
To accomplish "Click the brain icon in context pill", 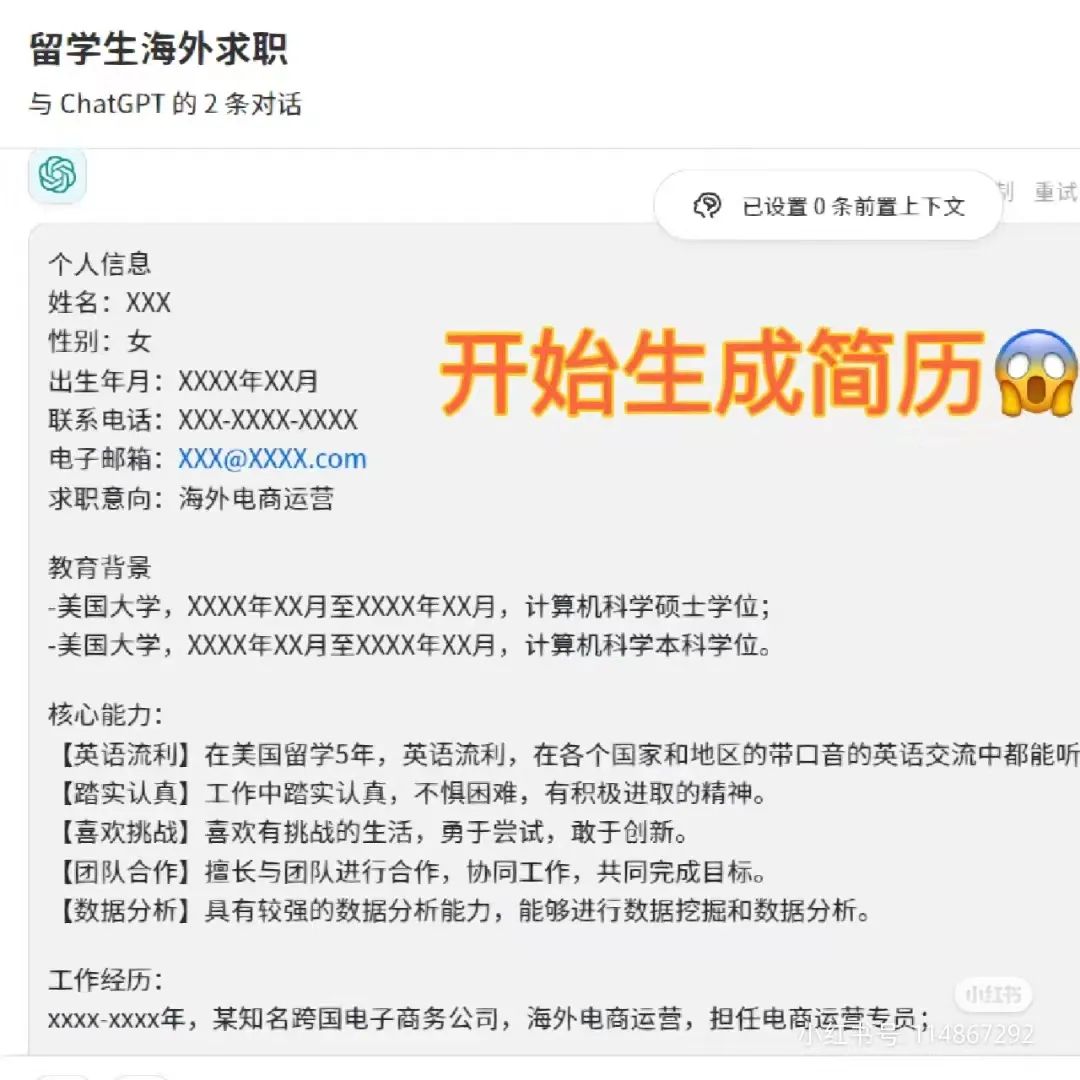I will pos(707,206).
